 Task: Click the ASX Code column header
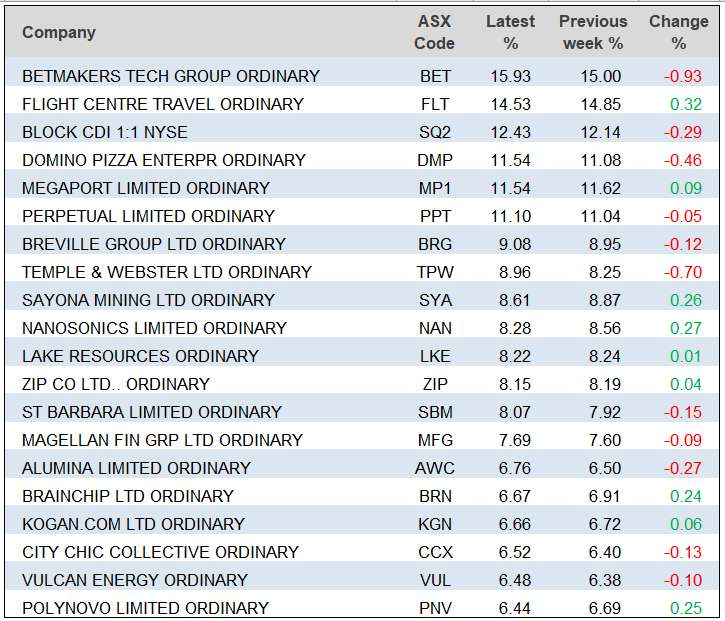[x=435, y=33]
